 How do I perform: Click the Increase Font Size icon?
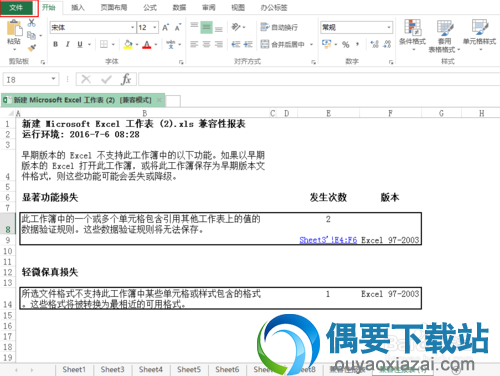166,27
